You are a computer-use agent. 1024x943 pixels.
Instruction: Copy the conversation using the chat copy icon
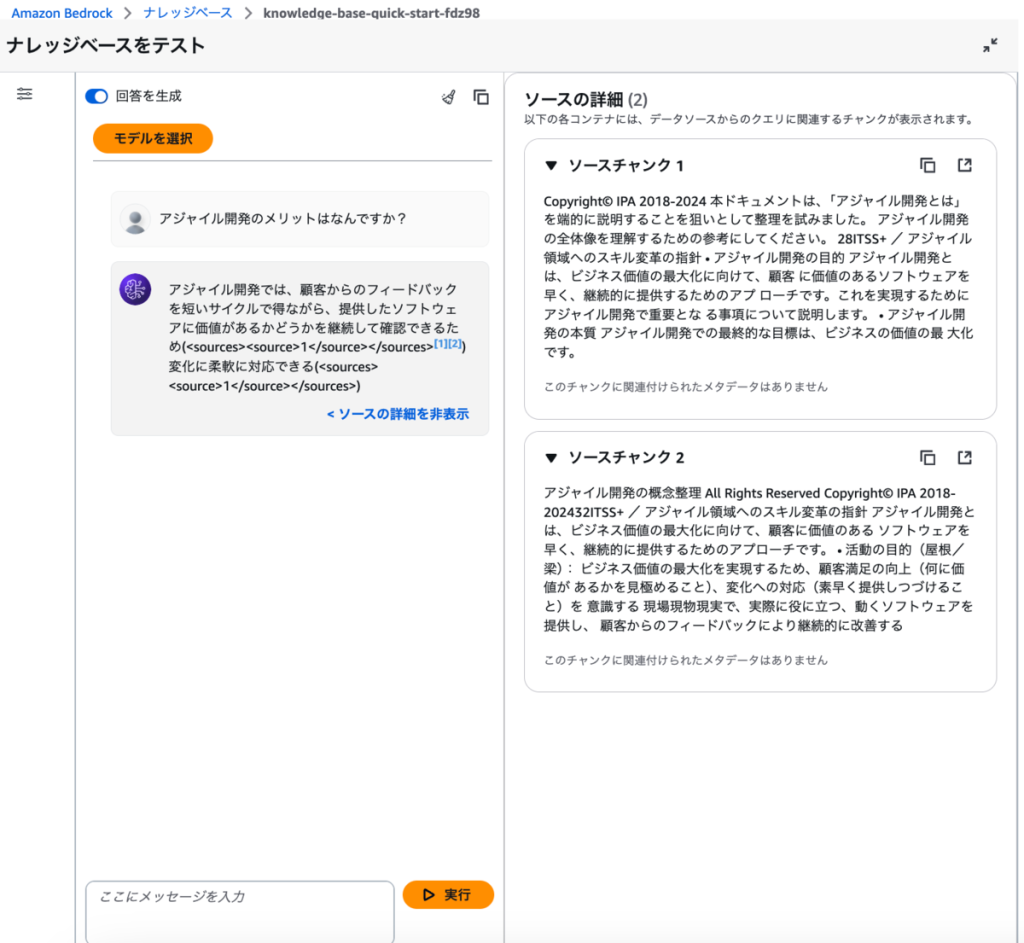click(481, 97)
